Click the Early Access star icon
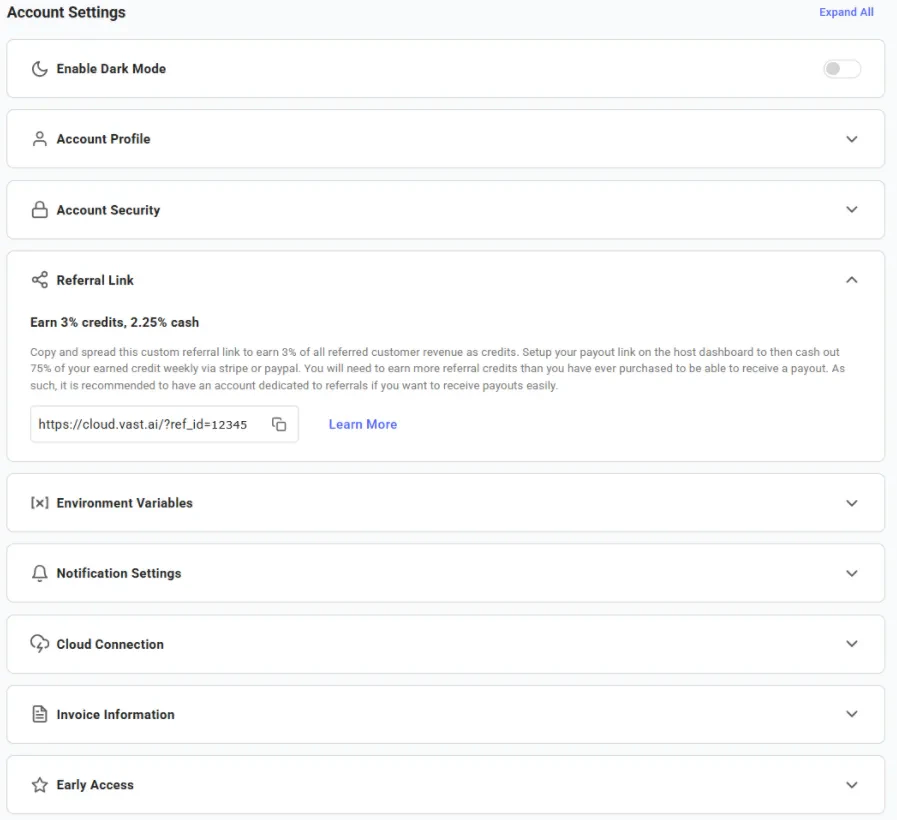 (x=39, y=785)
